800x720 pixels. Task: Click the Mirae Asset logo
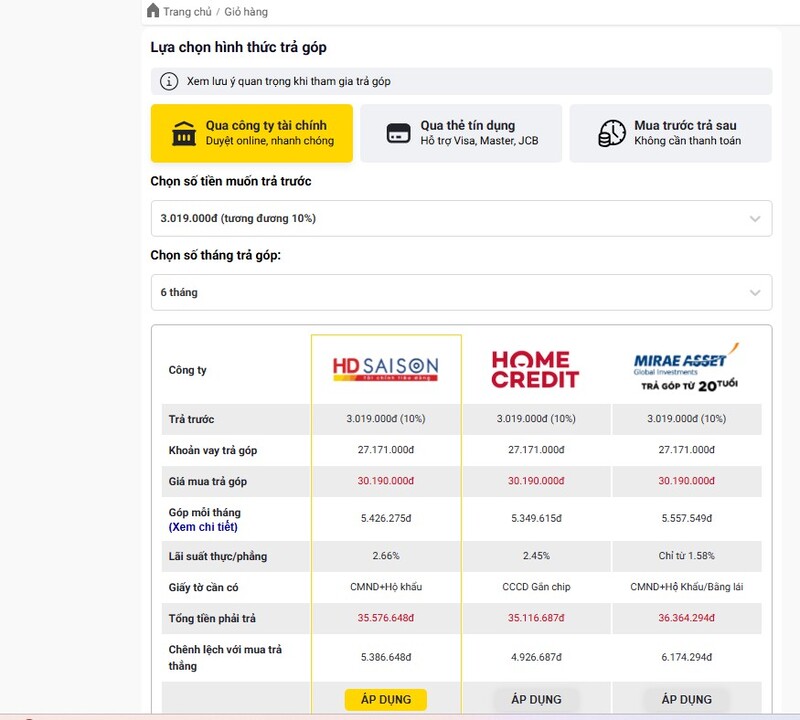point(686,368)
